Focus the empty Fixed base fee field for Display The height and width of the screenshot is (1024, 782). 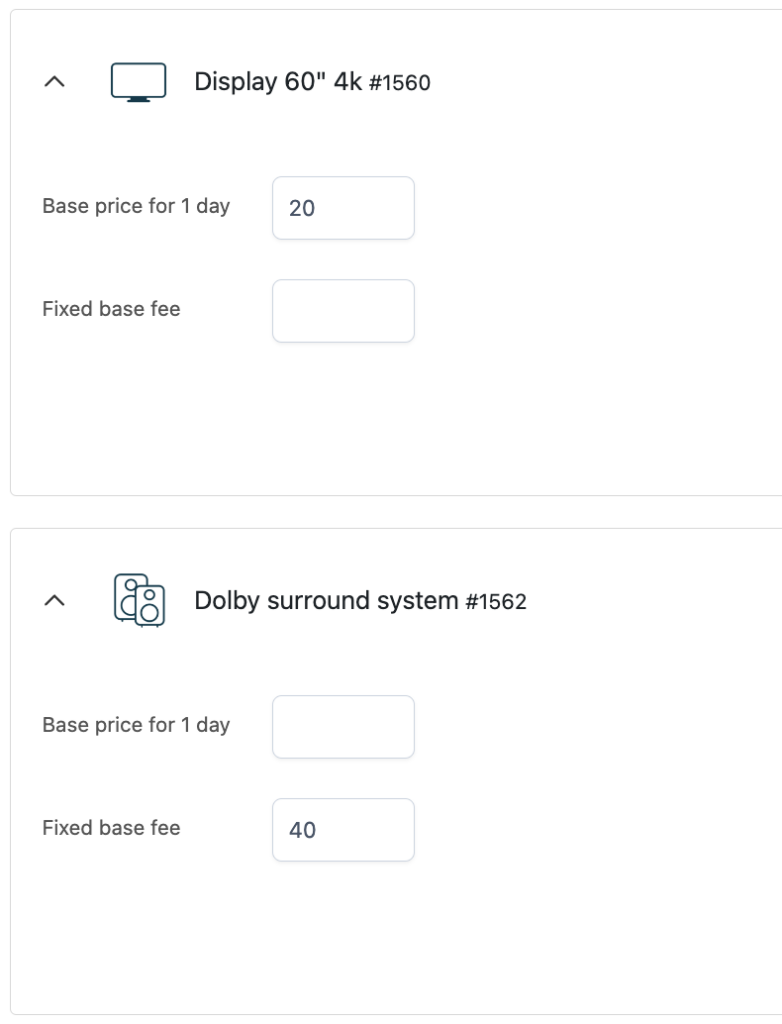pyautogui.click(x=343, y=311)
